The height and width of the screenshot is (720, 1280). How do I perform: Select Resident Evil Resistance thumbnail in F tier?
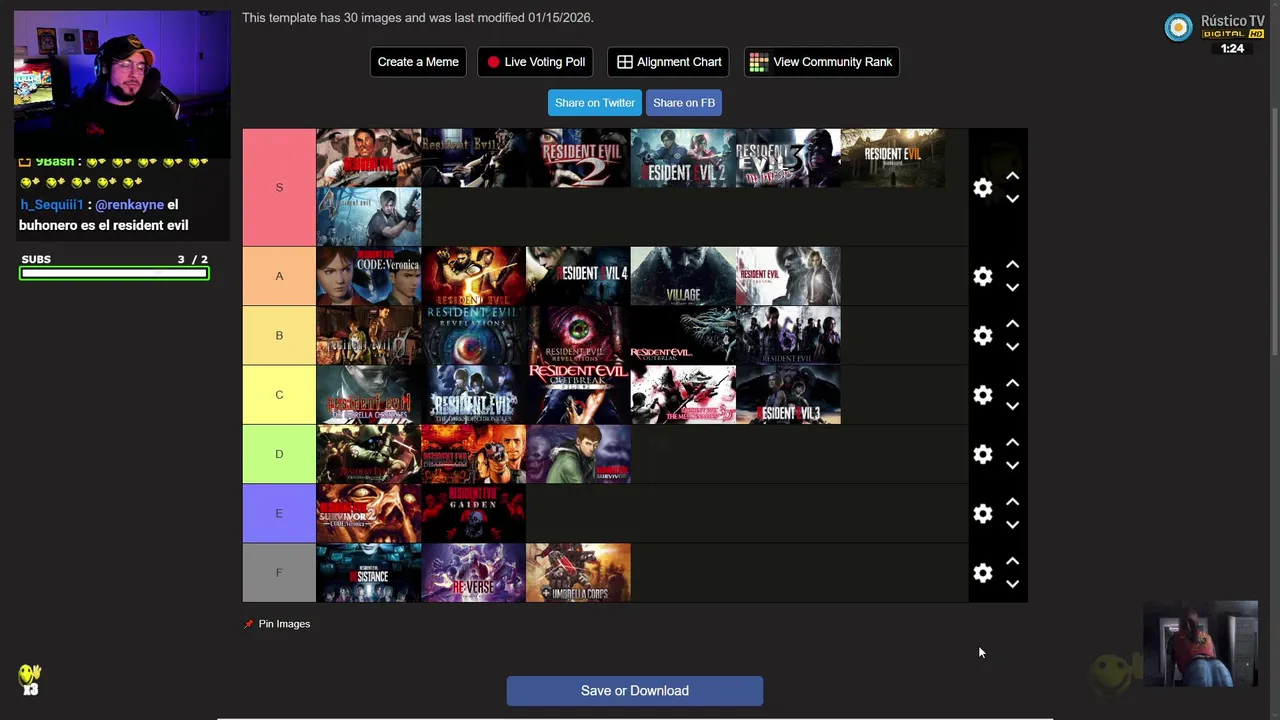pyautogui.click(x=369, y=573)
